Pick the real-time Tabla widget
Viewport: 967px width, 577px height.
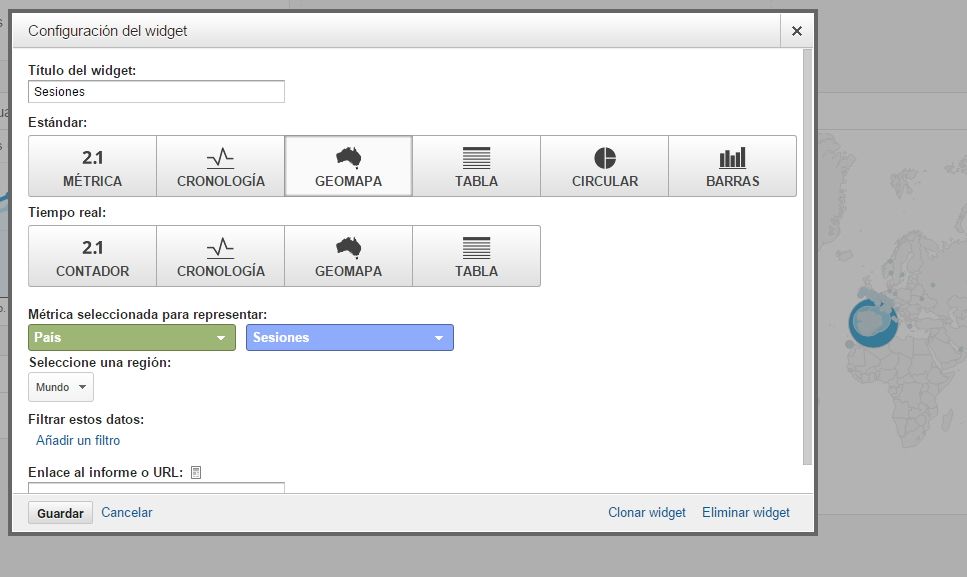(x=477, y=256)
